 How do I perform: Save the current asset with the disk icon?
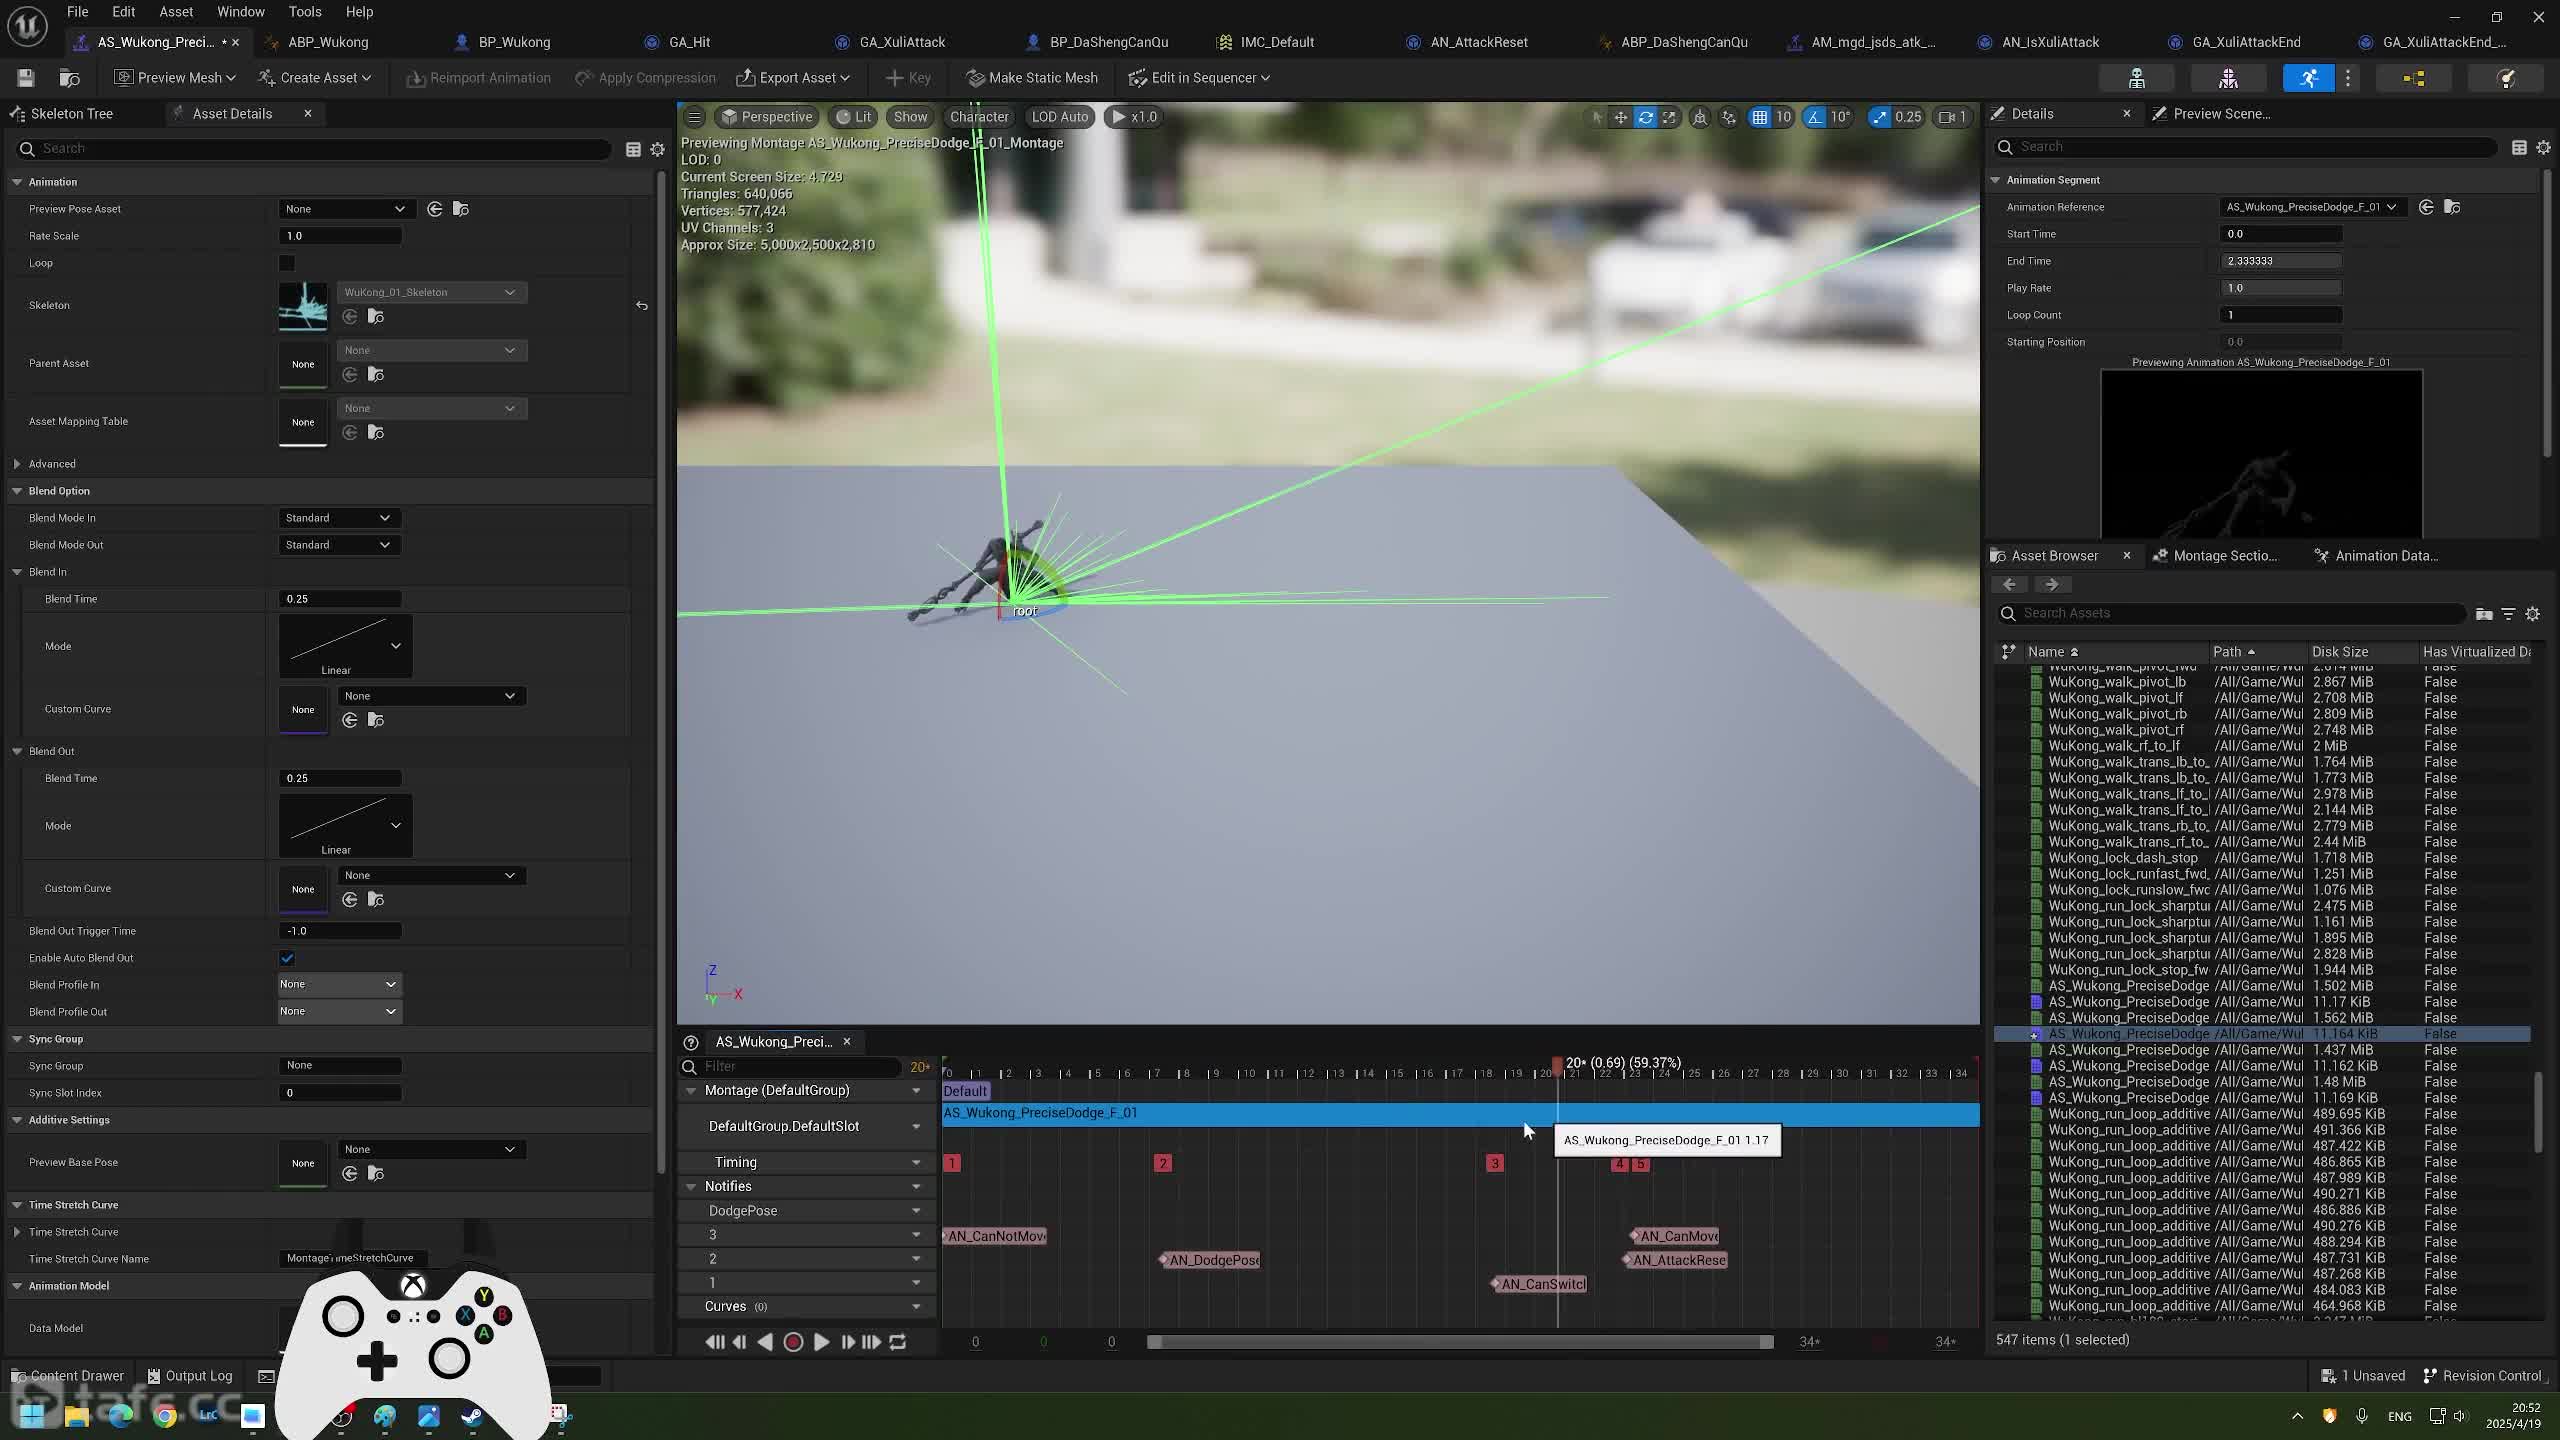pos(26,78)
